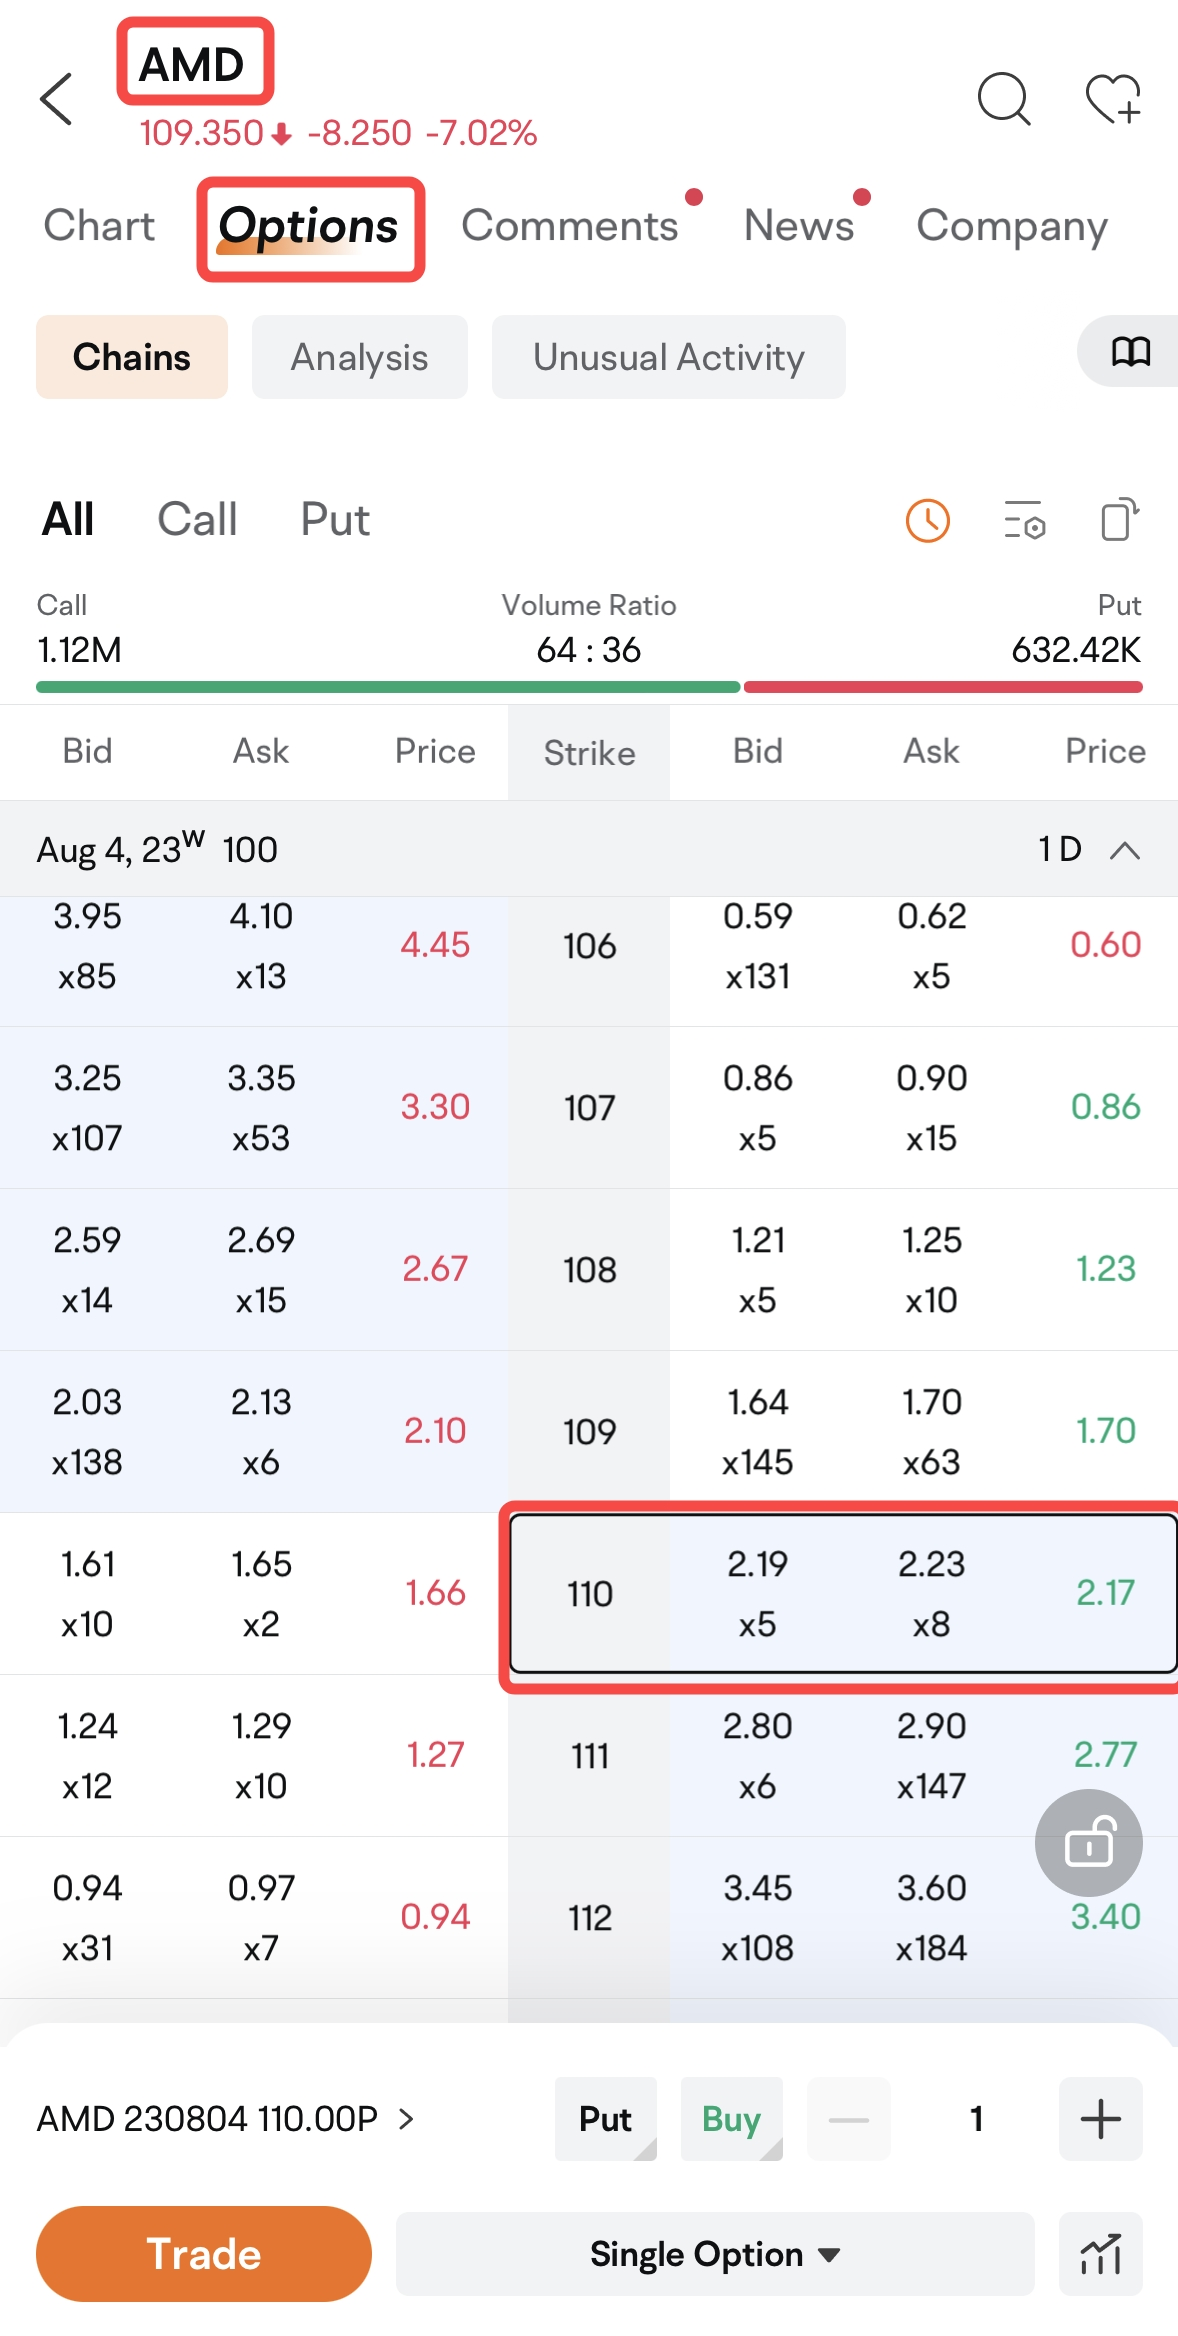Tap the rotate screen icon
The height and width of the screenshot is (2336, 1178).
[1119, 520]
